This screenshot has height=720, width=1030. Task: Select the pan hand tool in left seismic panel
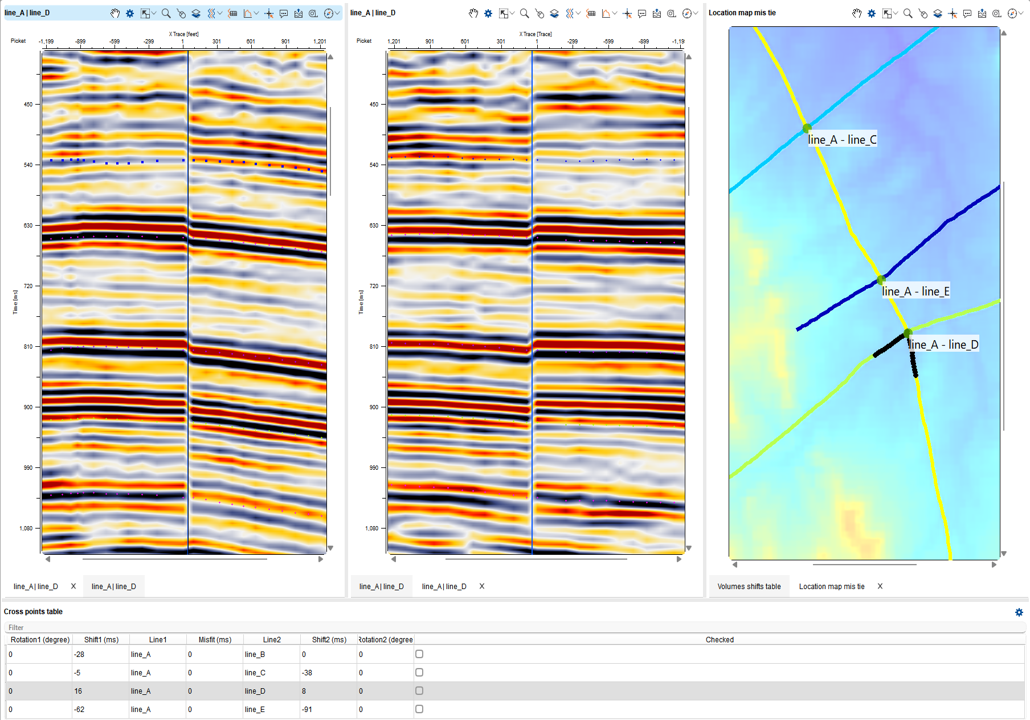pos(115,14)
